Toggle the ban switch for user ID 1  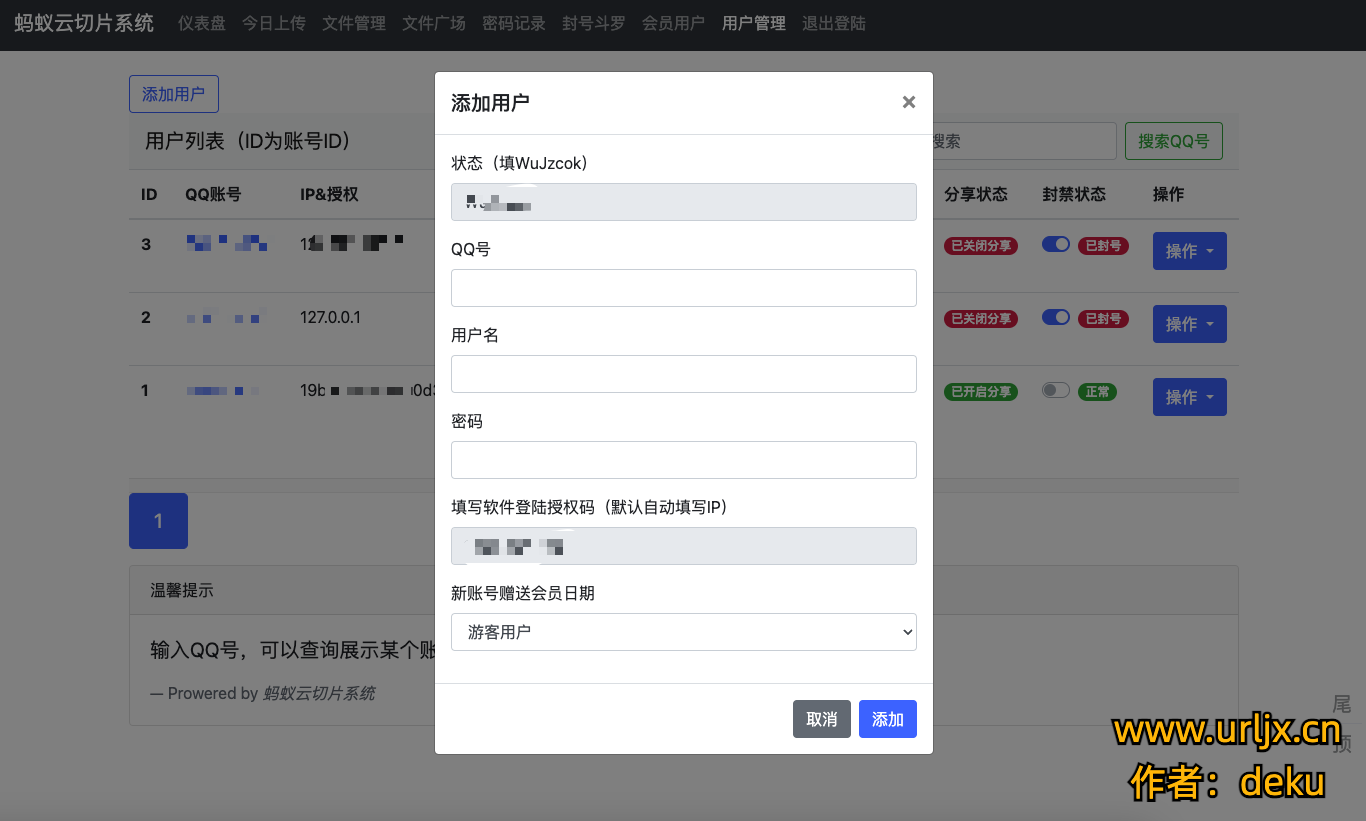tap(1056, 390)
